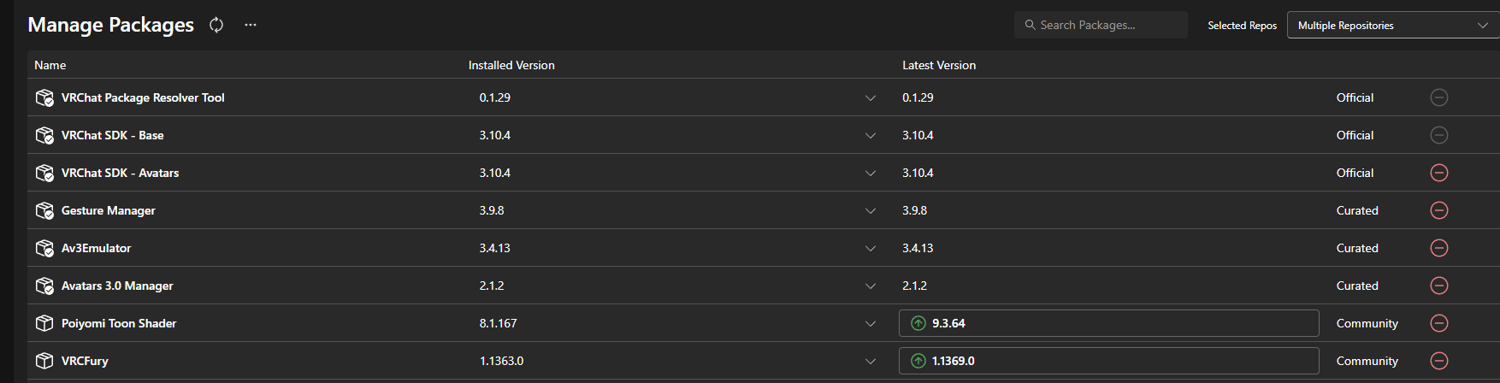Remove the VRChat SDK - Avatars package

[x=1439, y=173]
